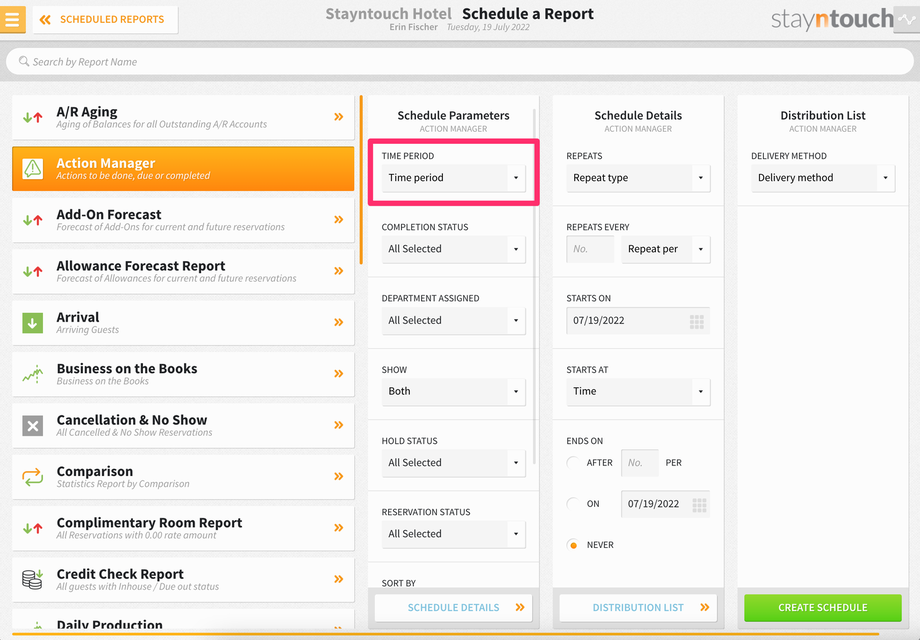
Task: Click the Business on the Books chart icon
Action: pos(33,374)
